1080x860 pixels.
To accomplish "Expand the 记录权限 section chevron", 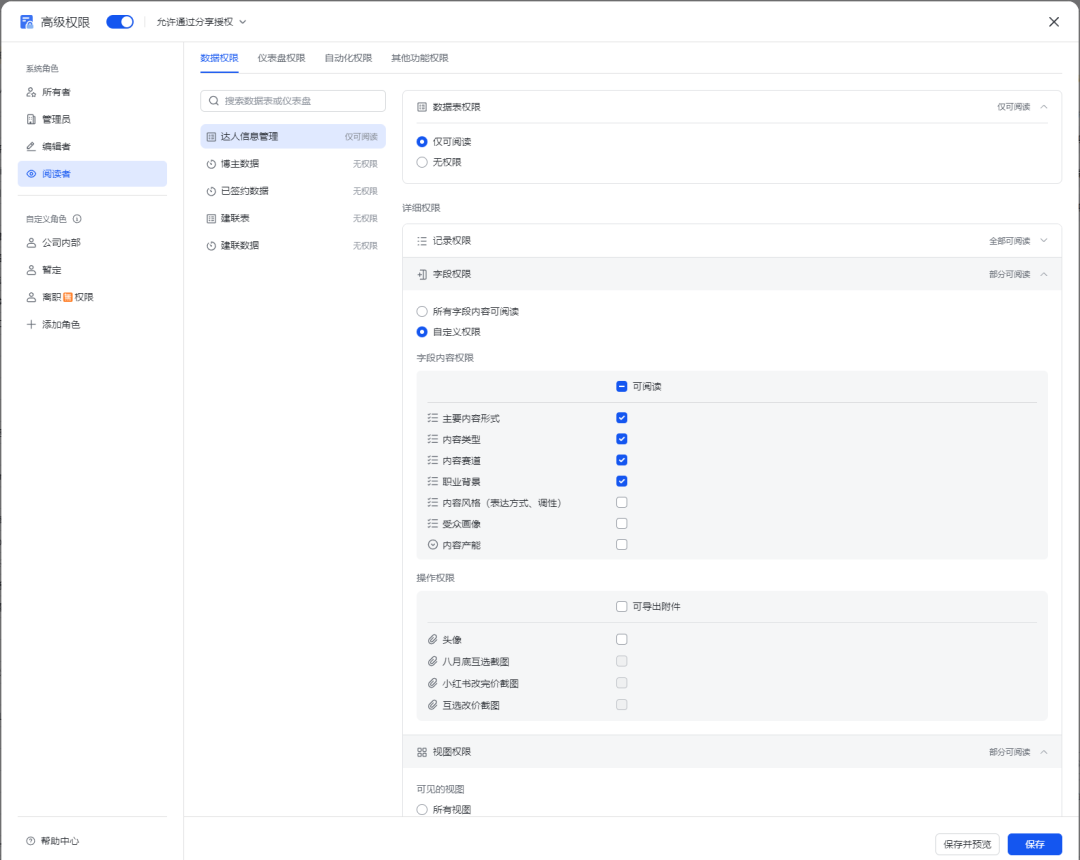I will (x=1044, y=241).
